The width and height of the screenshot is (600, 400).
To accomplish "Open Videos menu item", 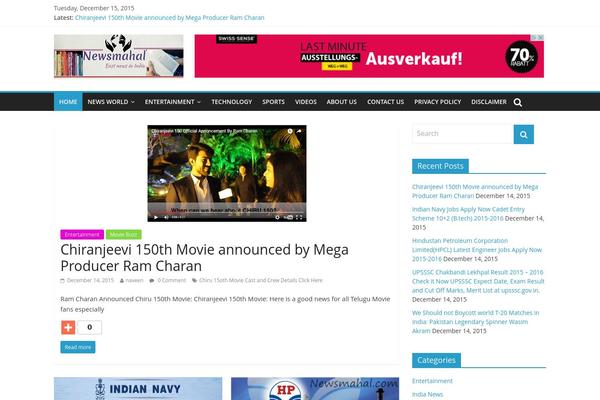I will [306, 102].
